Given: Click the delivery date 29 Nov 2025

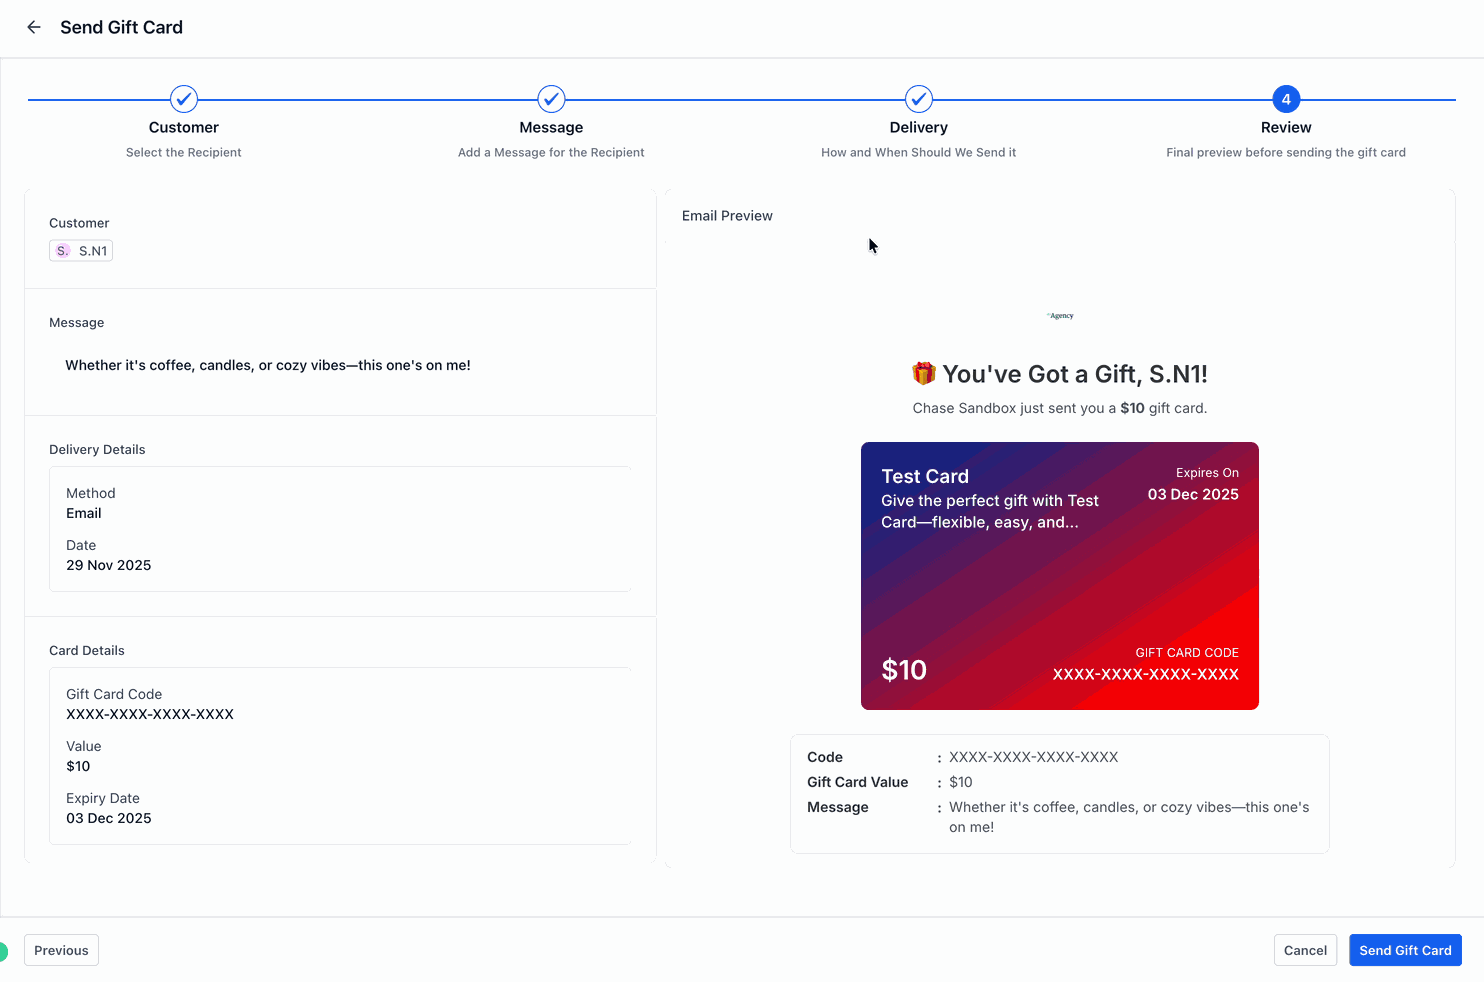Looking at the screenshot, I should pyautogui.click(x=109, y=565).
